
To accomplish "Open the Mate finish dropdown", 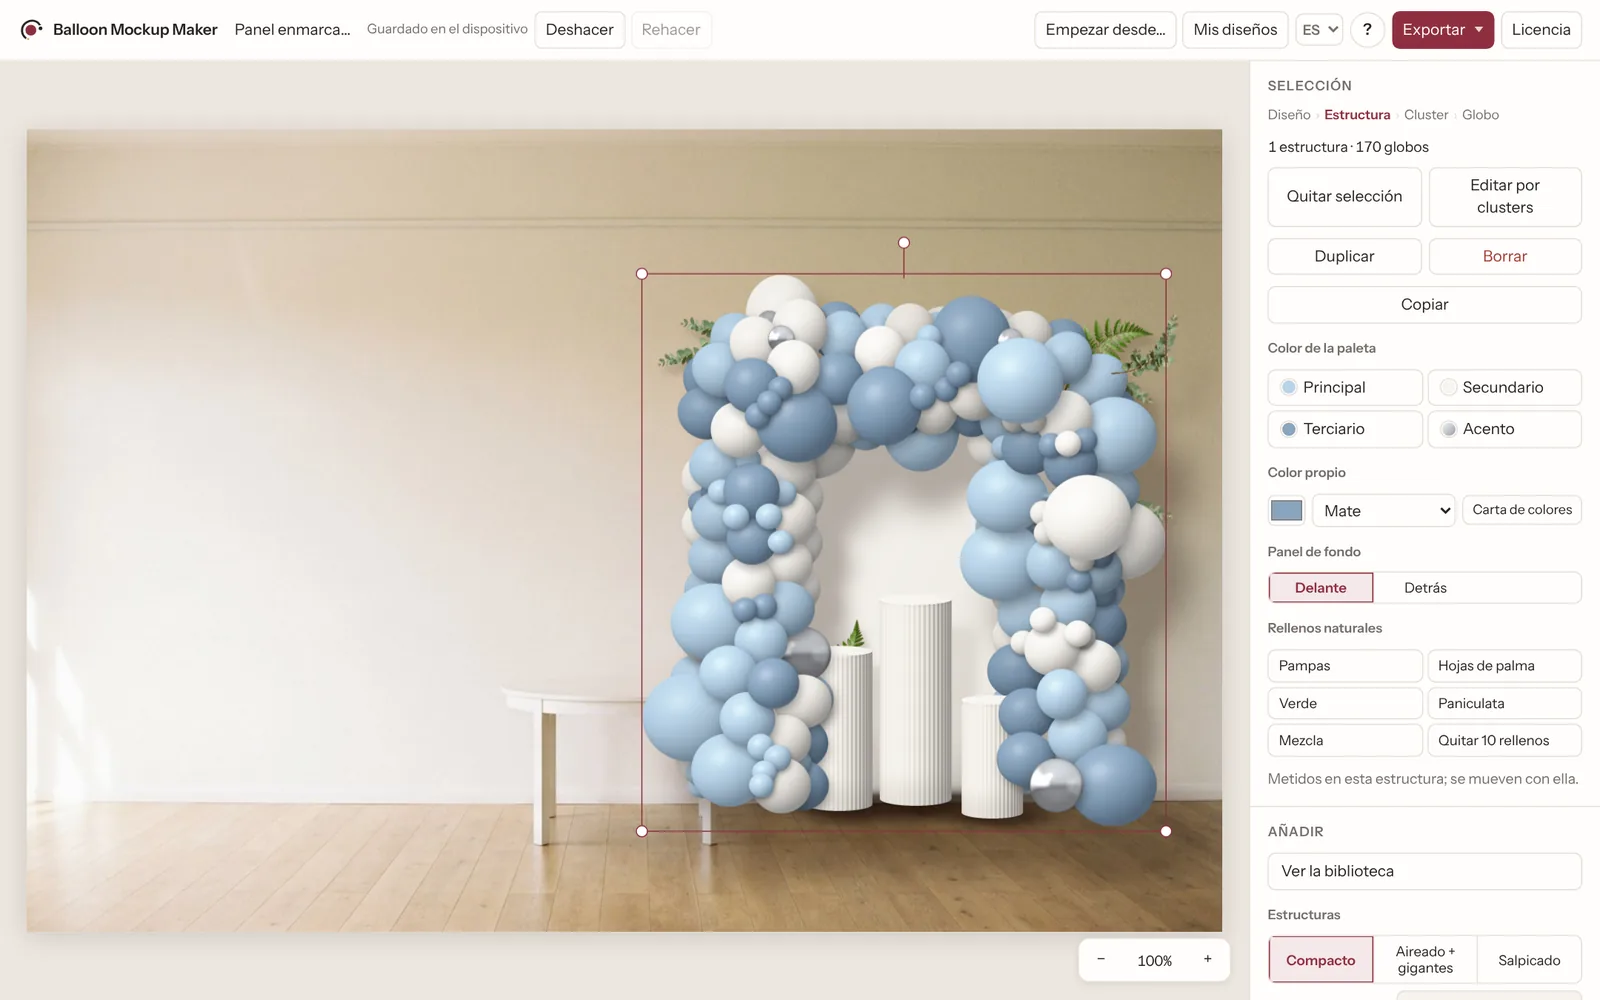I will click(x=1383, y=511).
